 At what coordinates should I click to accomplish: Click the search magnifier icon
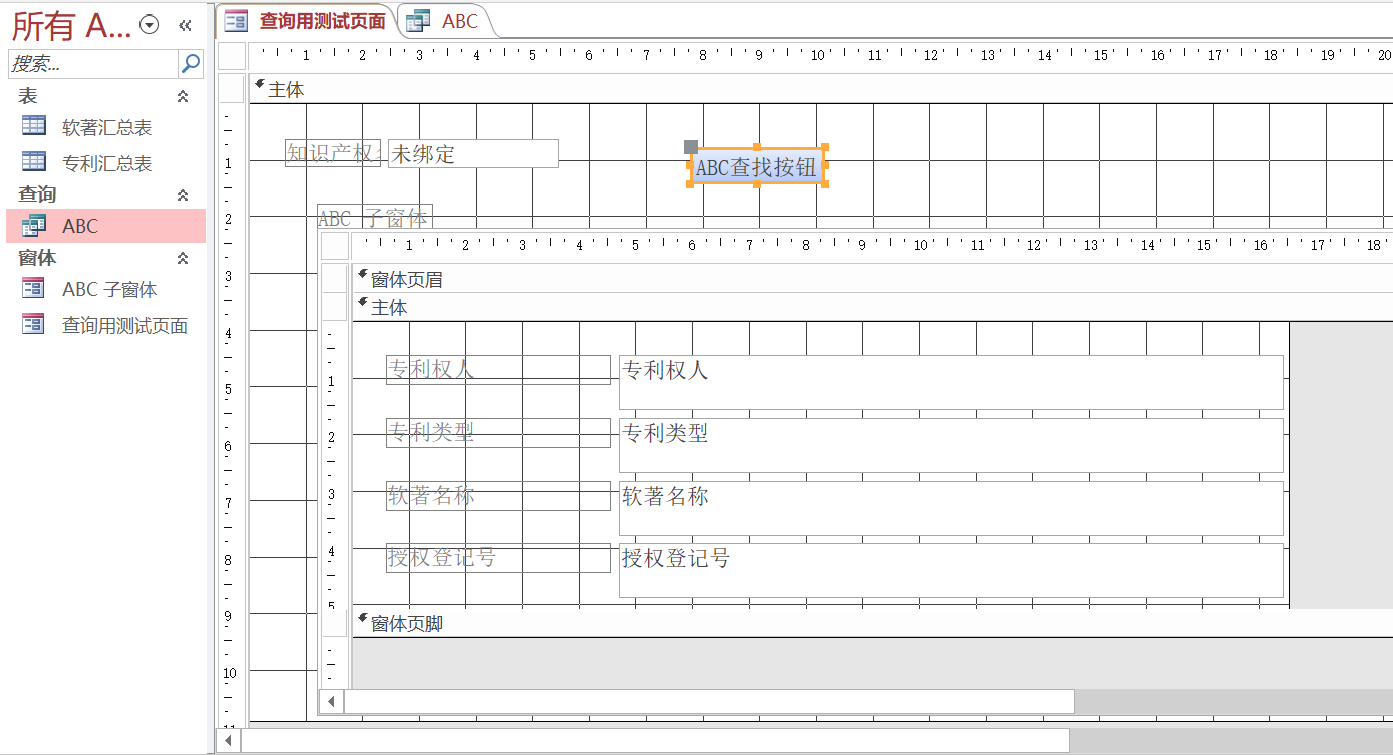191,63
